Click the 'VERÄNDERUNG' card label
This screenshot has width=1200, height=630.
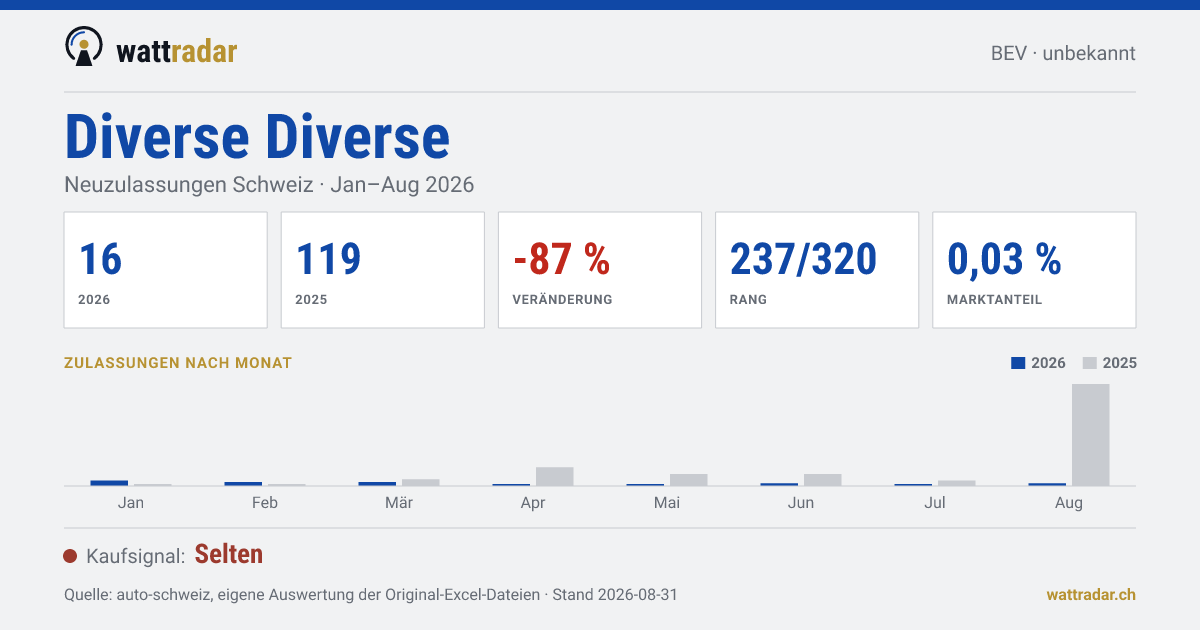click(x=562, y=300)
